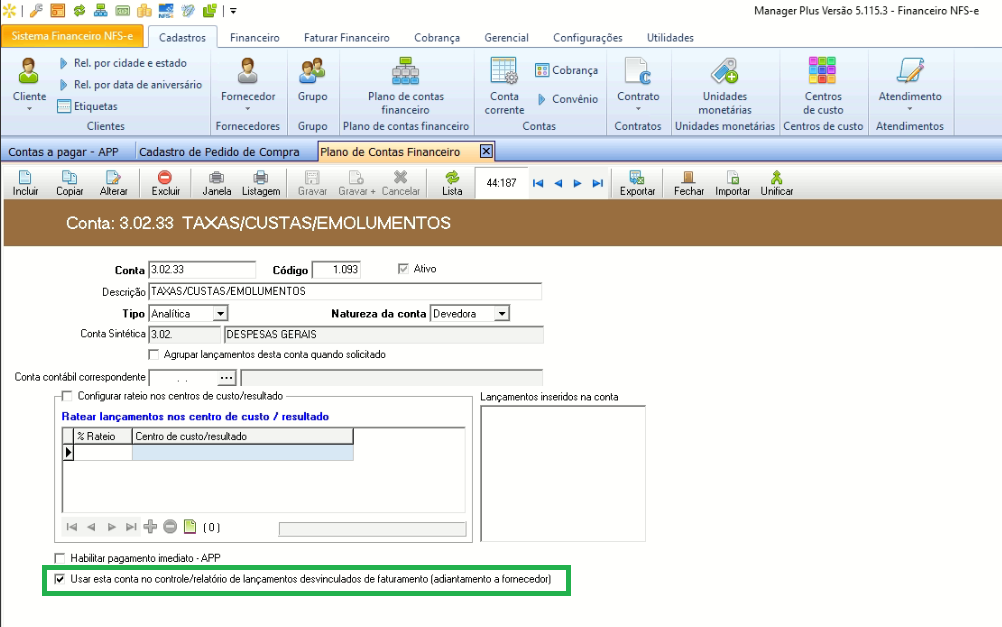Click the ellipsis button beside Conta contábil
1002x627 pixels.
[227, 377]
